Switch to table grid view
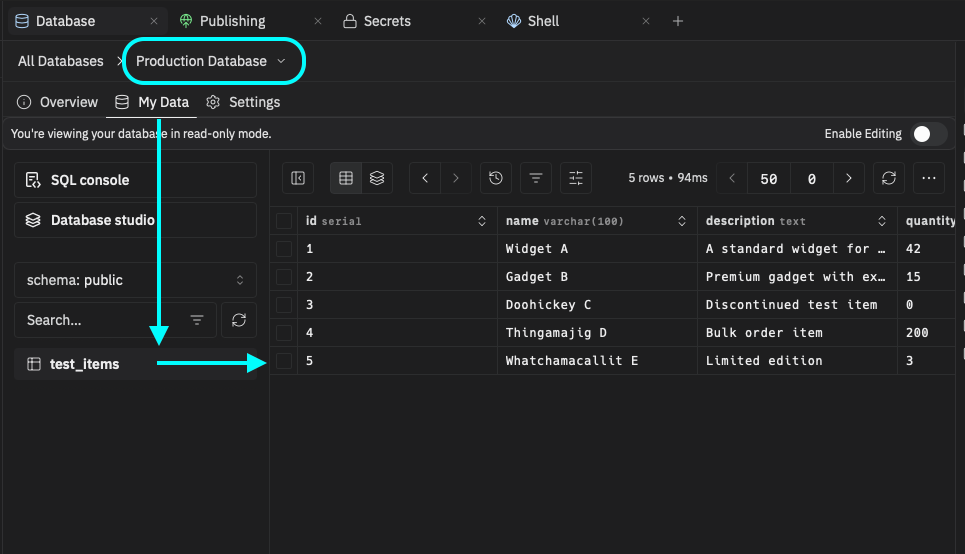This screenshot has height=554, width=965. 346,178
